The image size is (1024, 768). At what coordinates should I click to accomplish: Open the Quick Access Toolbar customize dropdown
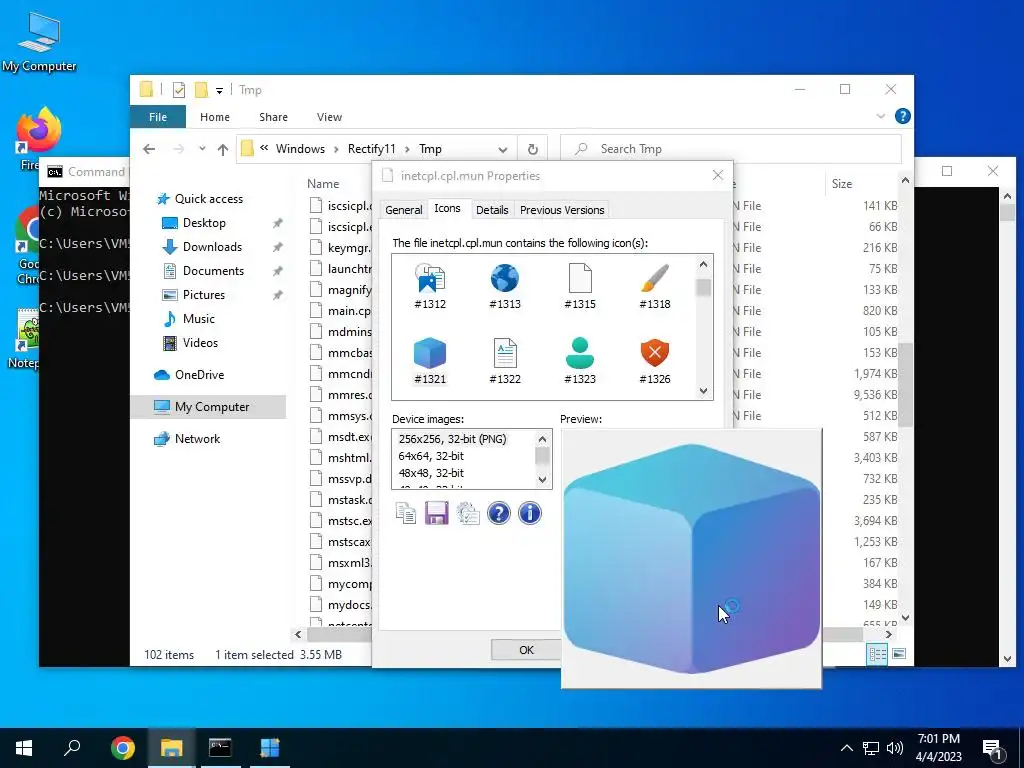(x=219, y=91)
